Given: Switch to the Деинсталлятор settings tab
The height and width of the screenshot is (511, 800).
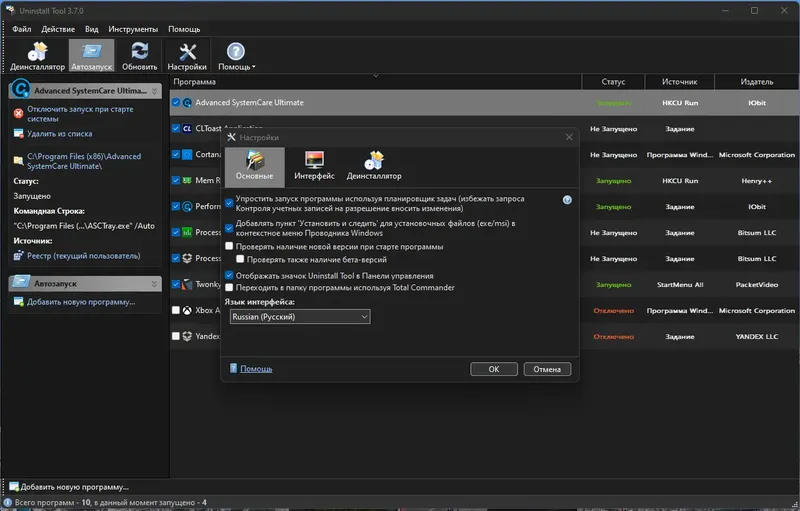Looking at the screenshot, I should [374, 167].
